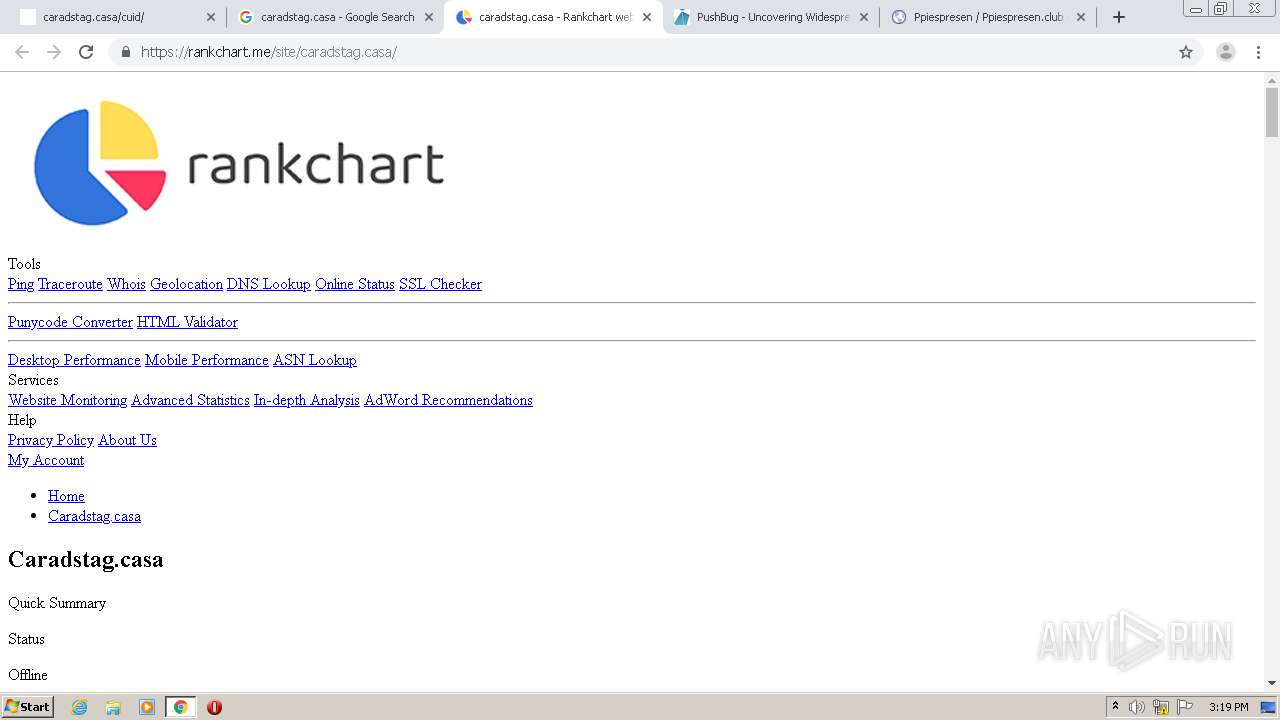The width and height of the screenshot is (1280, 720).
Task: Open the HTML Validator link
Action: [x=187, y=322]
